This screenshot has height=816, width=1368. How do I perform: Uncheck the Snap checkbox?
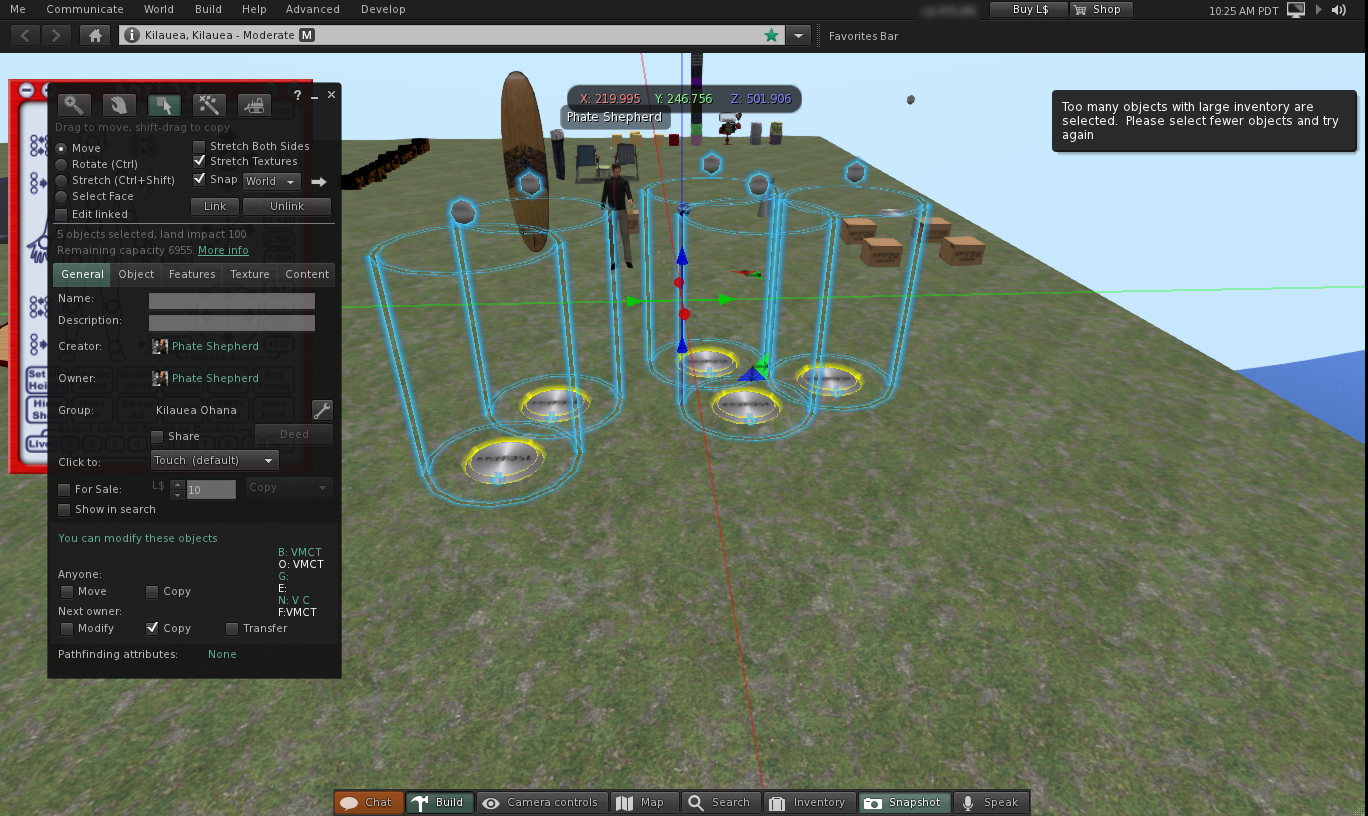(x=200, y=180)
